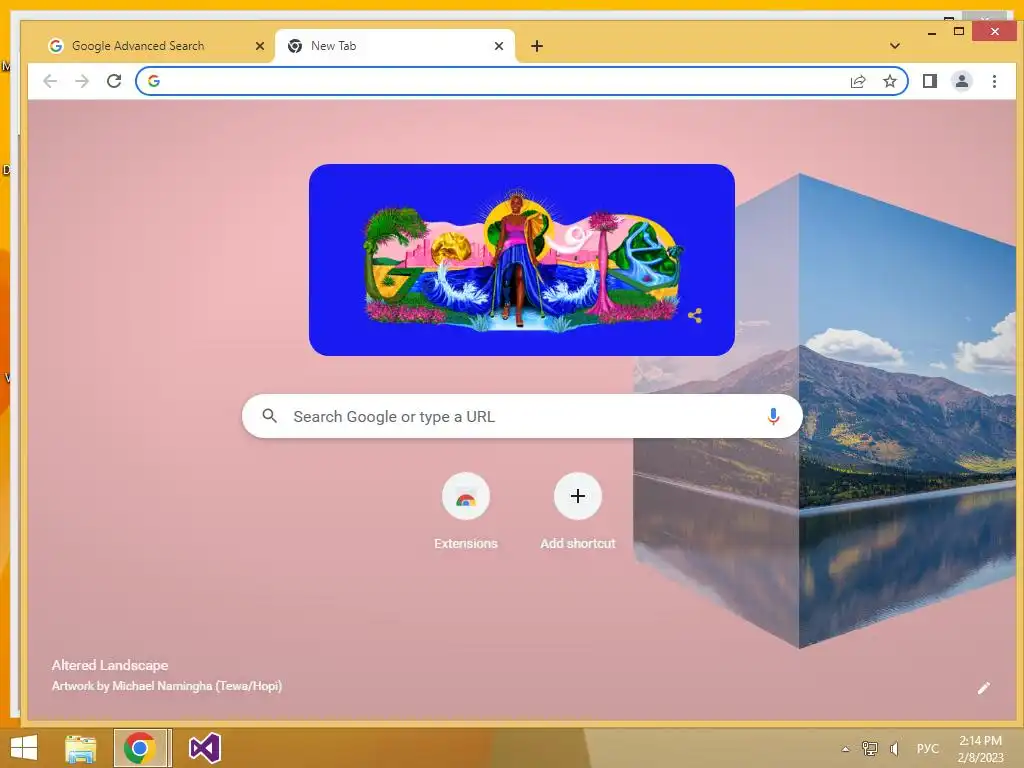Open the side panel
Image resolution: width=1024 pixels, height=768 pixels.
[x=929, y=81]
